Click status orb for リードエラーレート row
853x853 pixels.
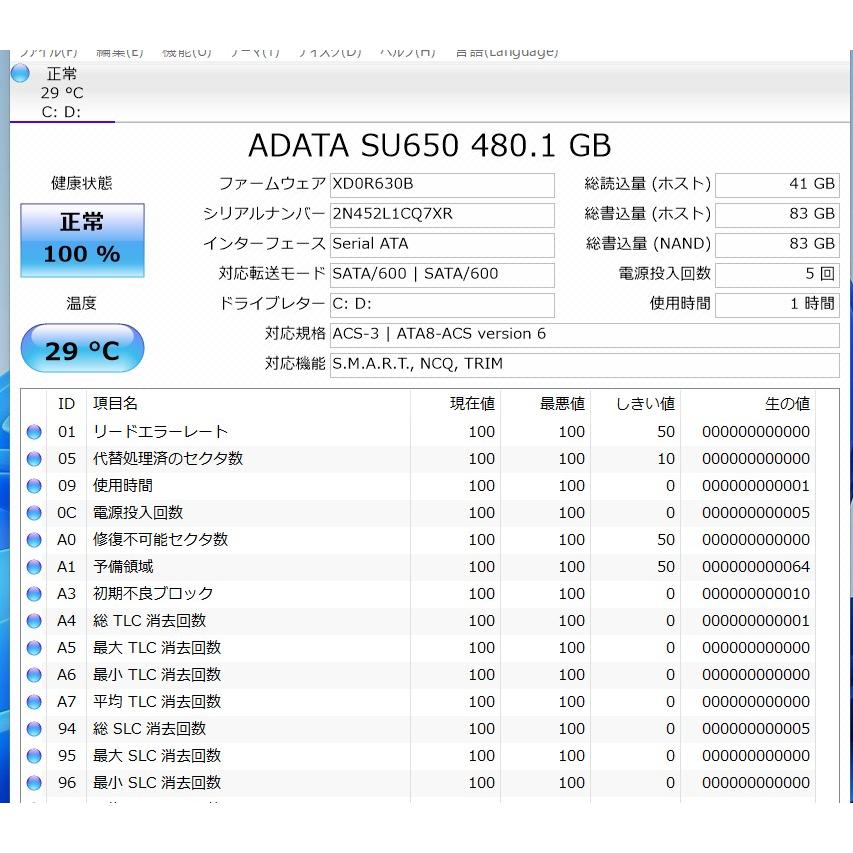coord(34,432)
